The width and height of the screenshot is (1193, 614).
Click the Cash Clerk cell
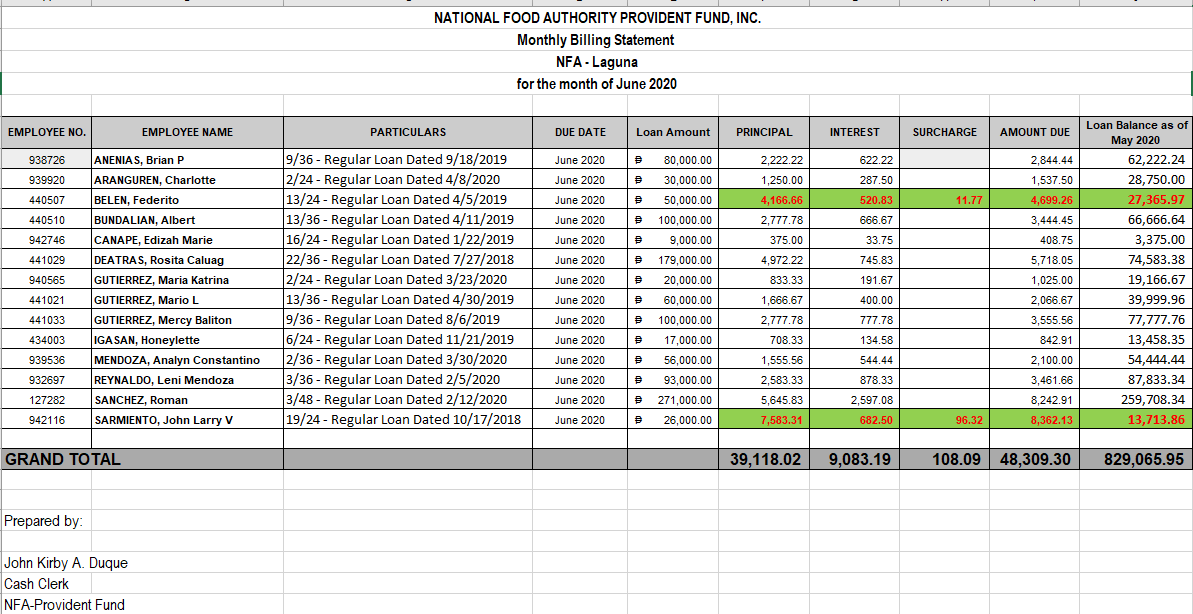point(46,584)
